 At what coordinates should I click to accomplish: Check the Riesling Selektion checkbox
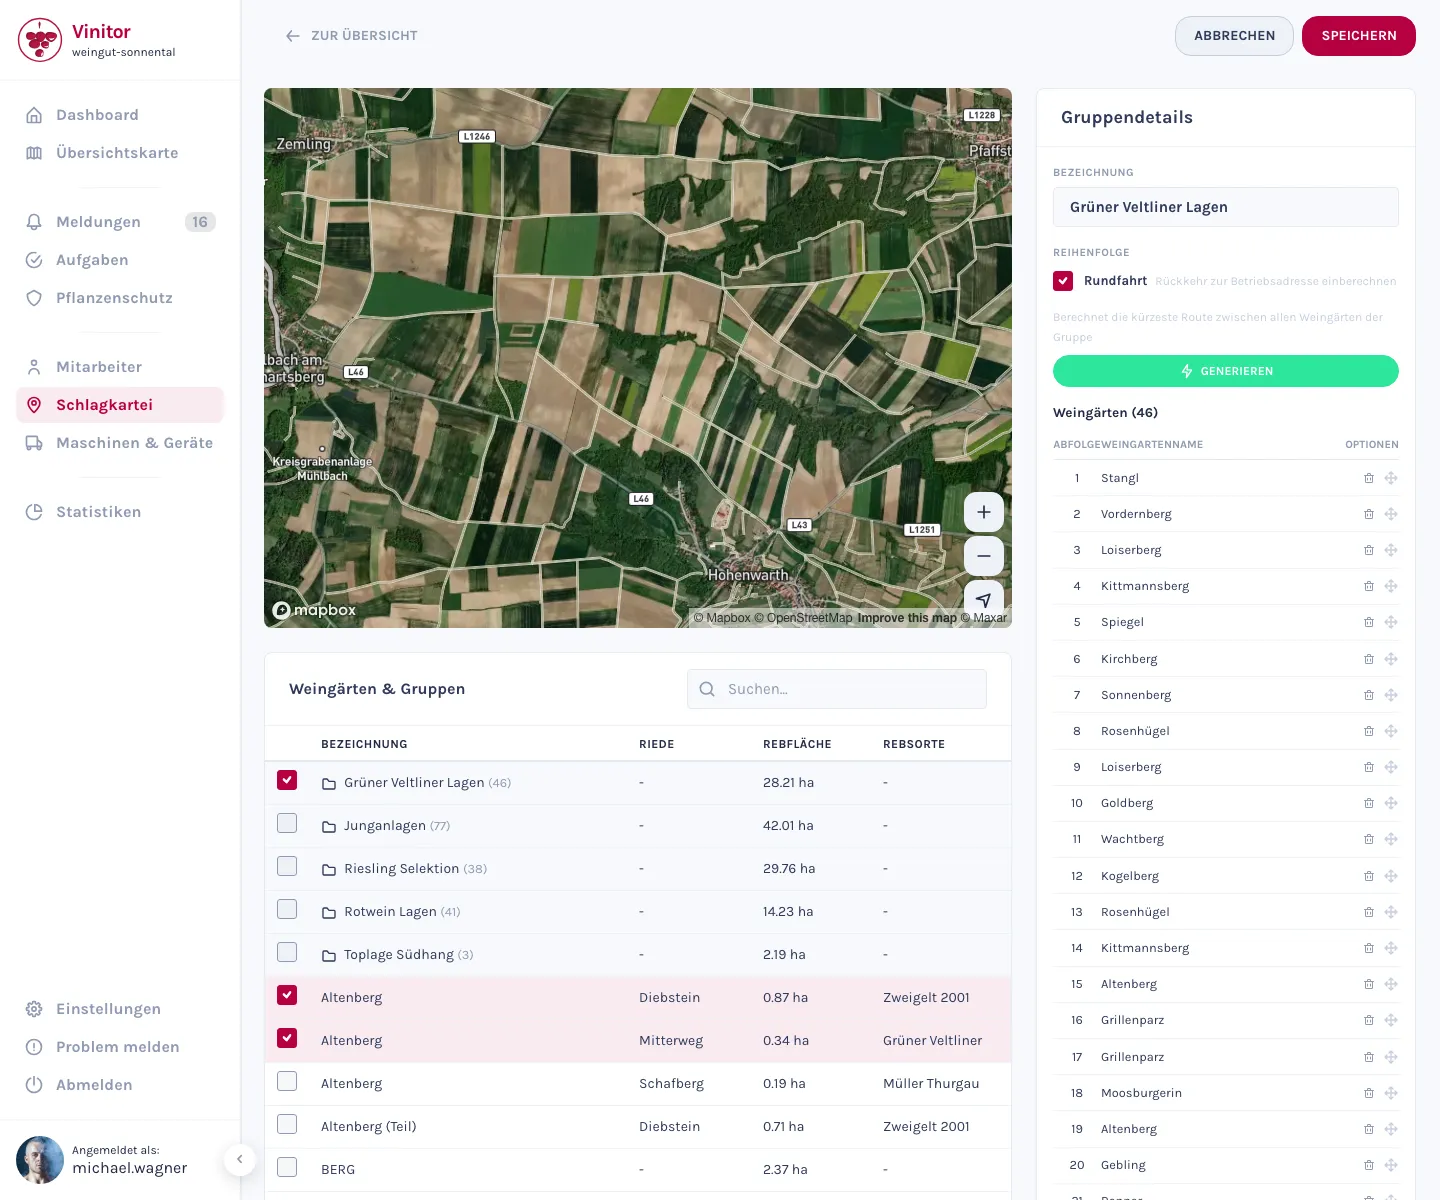tap(287, 866)
